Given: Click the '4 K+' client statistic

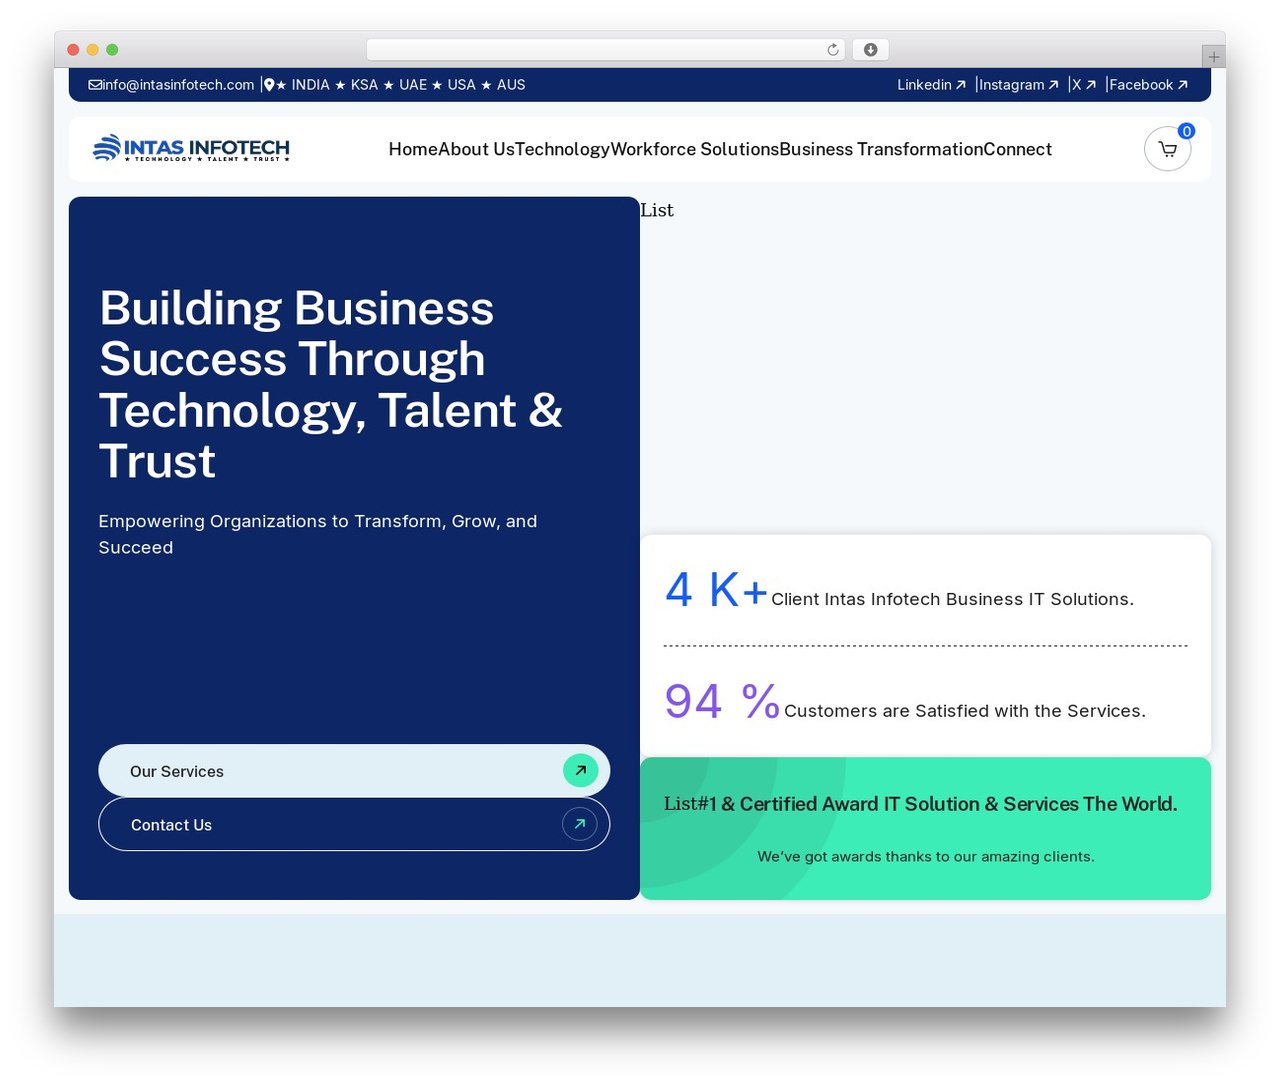Looking at the screenshot, I should click(x=716, y=590).
